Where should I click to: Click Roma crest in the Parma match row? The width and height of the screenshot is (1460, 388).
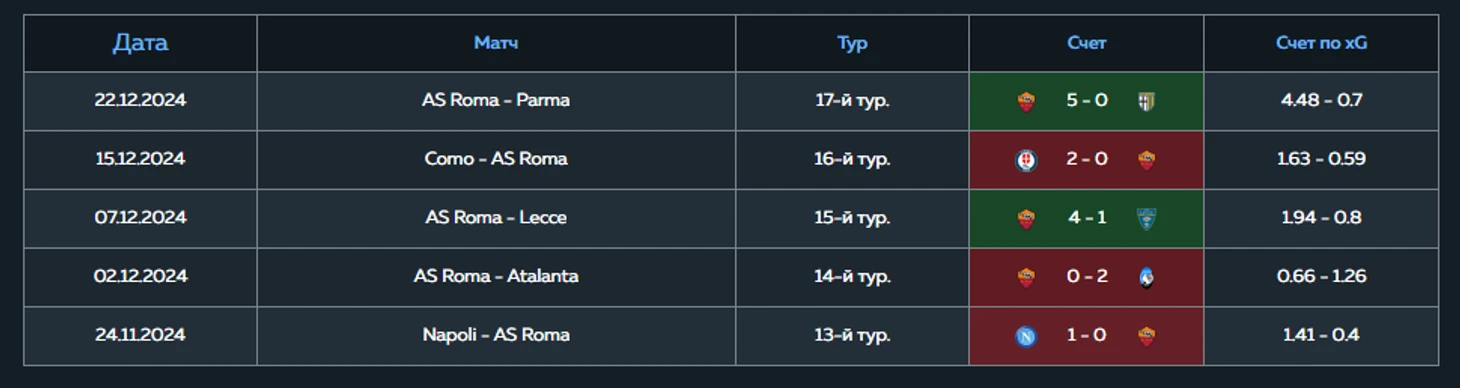1026,101
